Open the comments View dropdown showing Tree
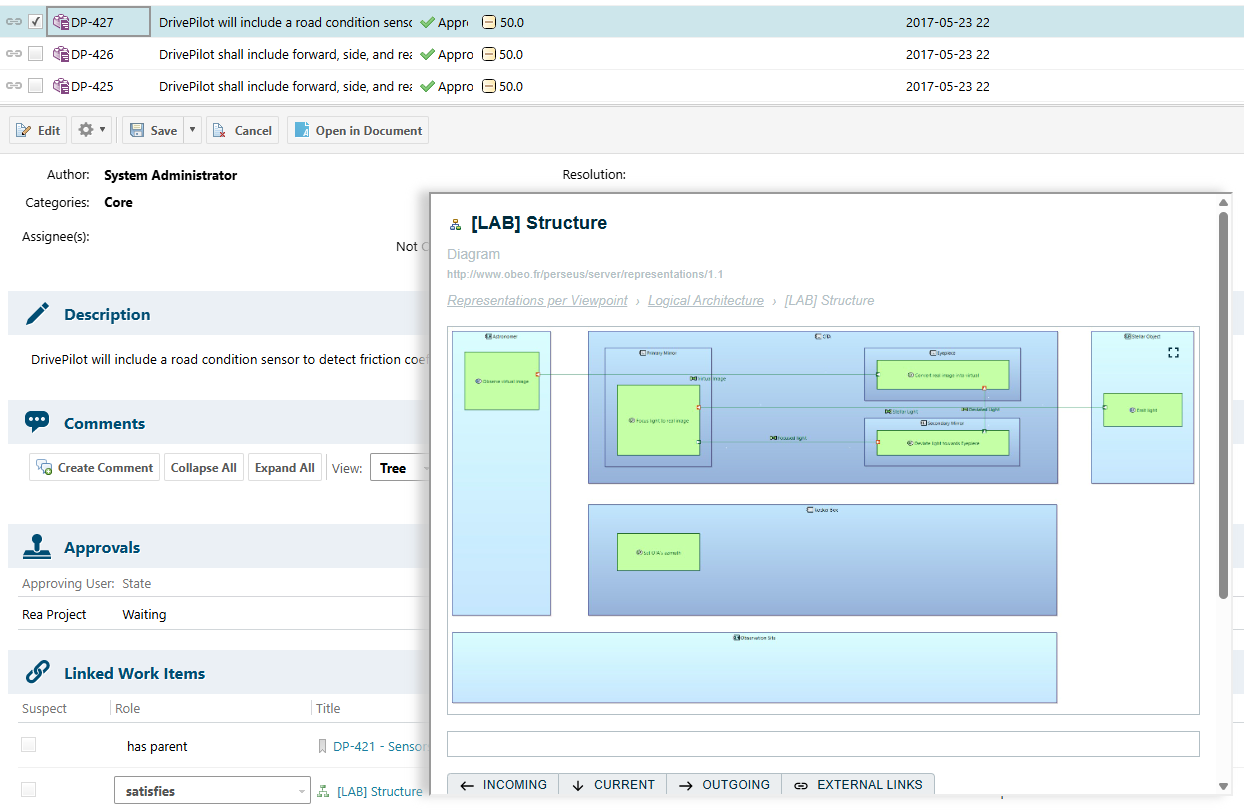The height and width of the screenshot is (812, 1244). click(401, 468)
